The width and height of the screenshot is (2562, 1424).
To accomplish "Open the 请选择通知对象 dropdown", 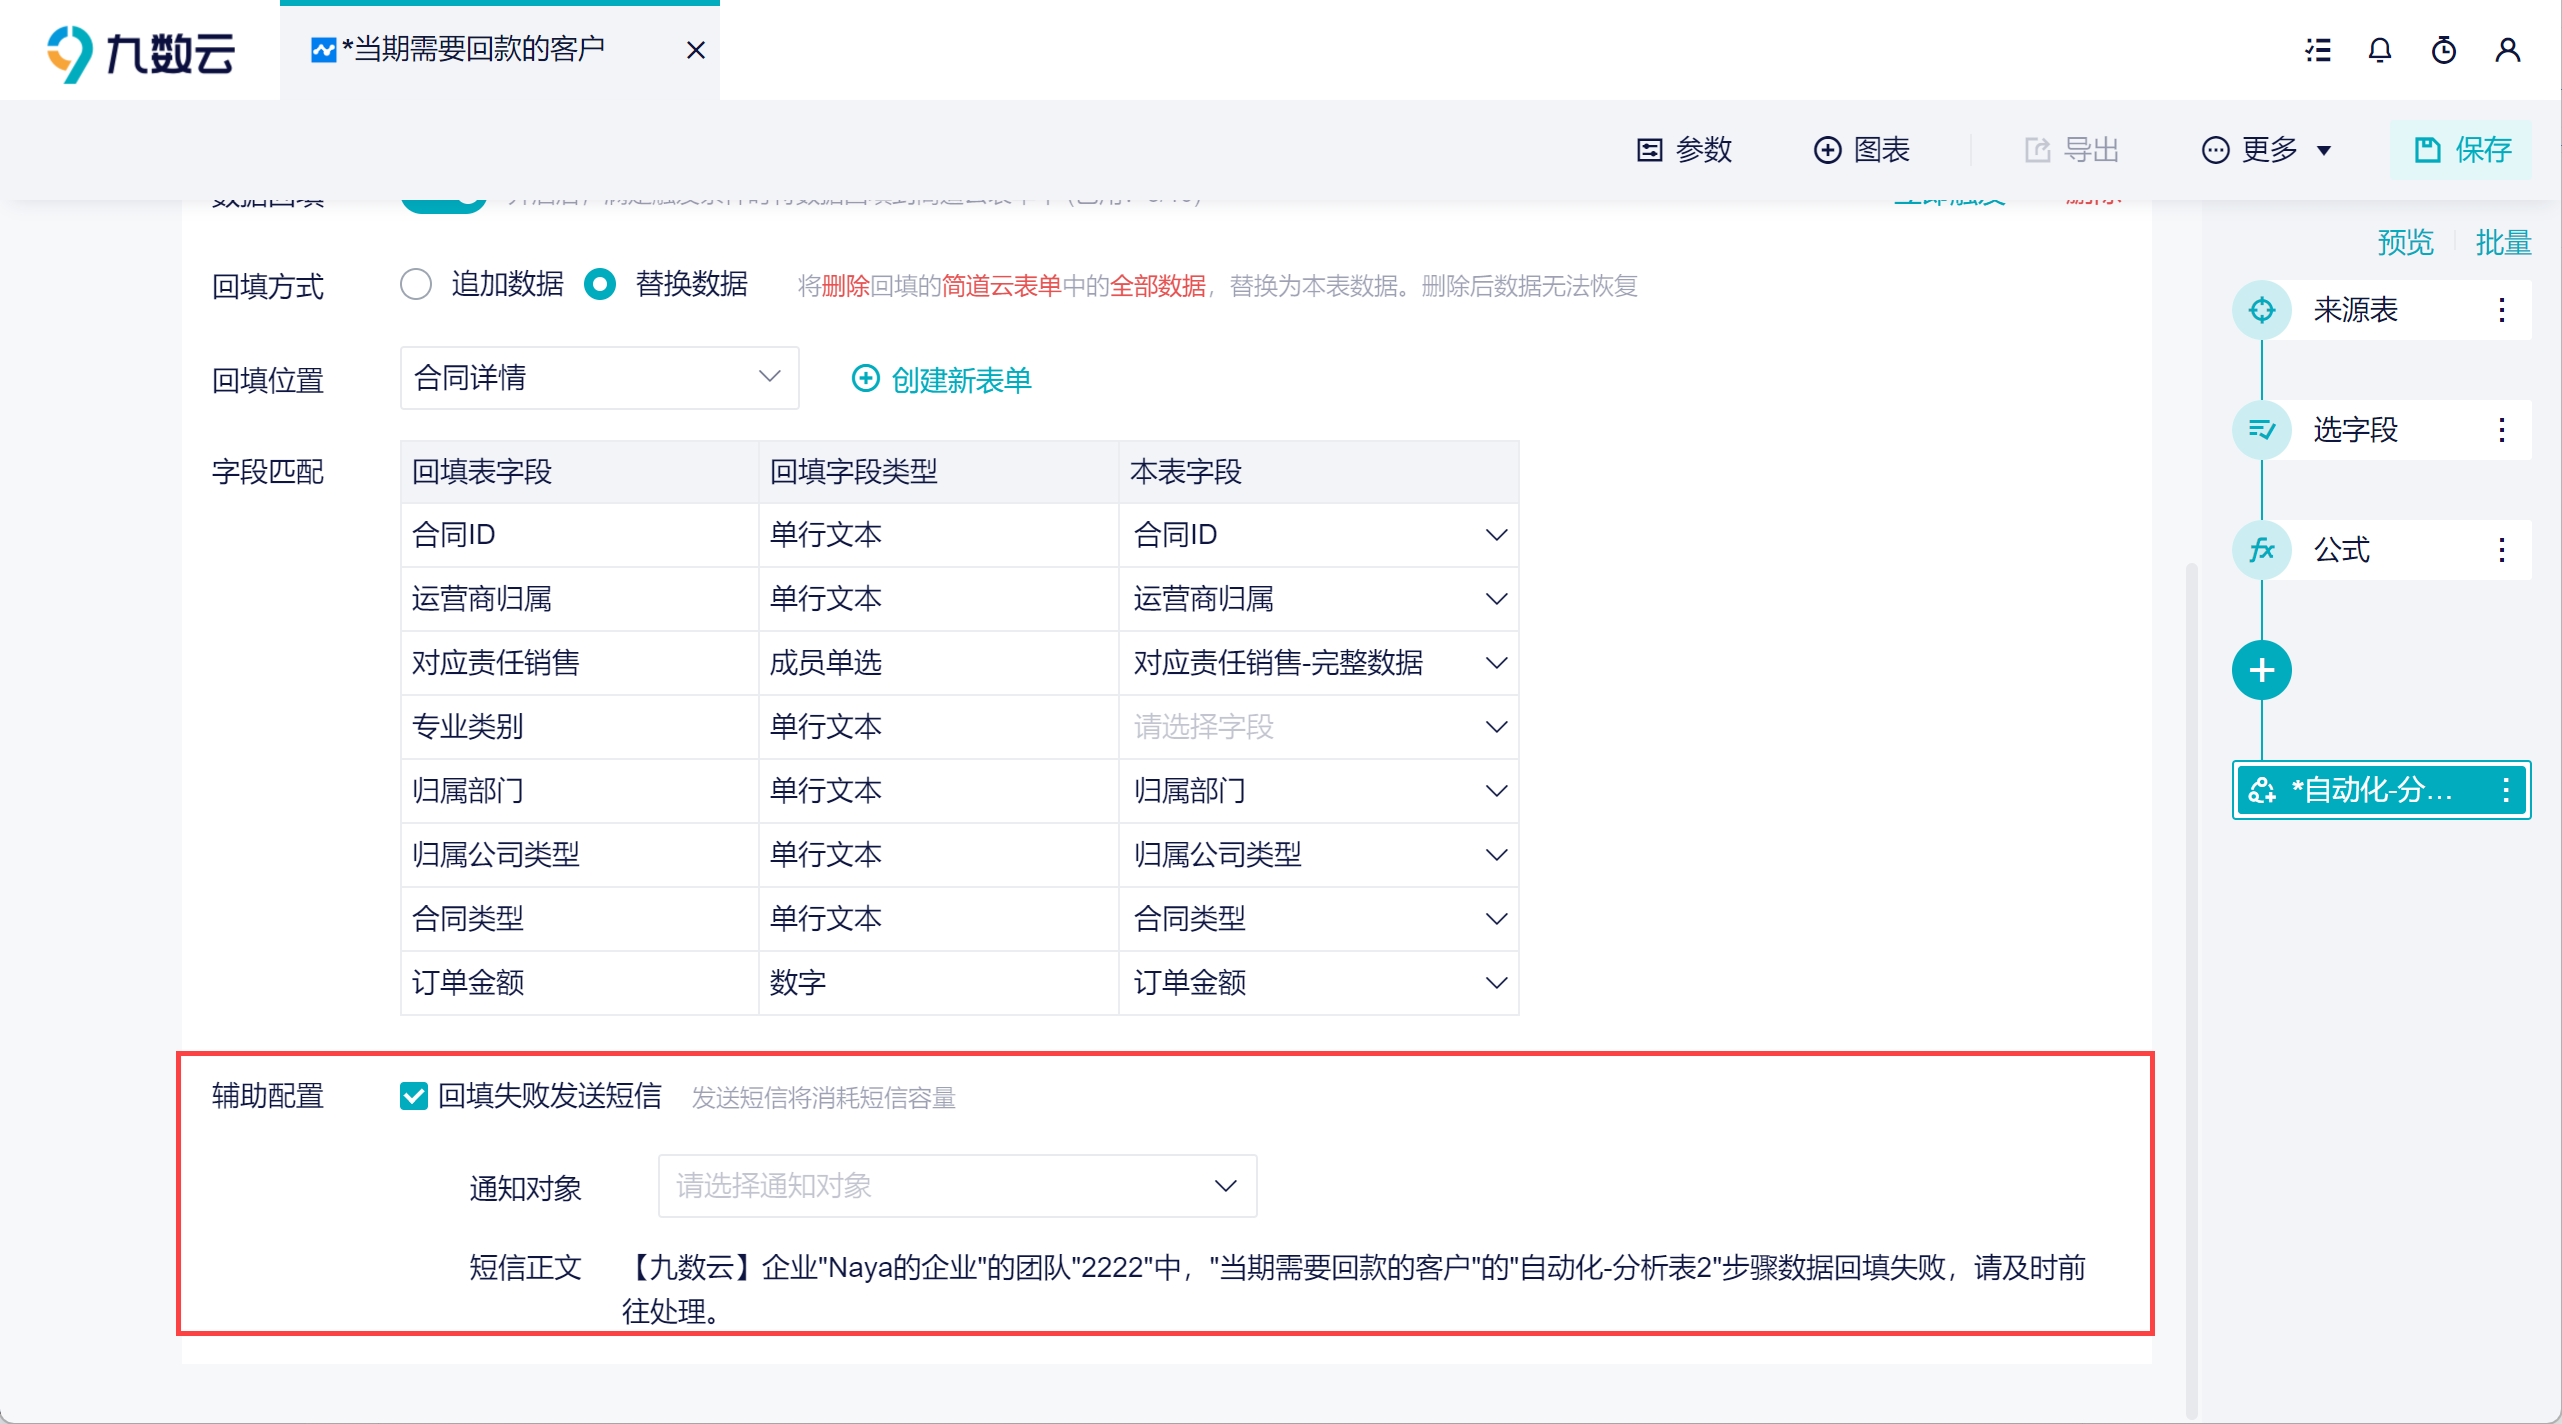I will pos(956,1186).
